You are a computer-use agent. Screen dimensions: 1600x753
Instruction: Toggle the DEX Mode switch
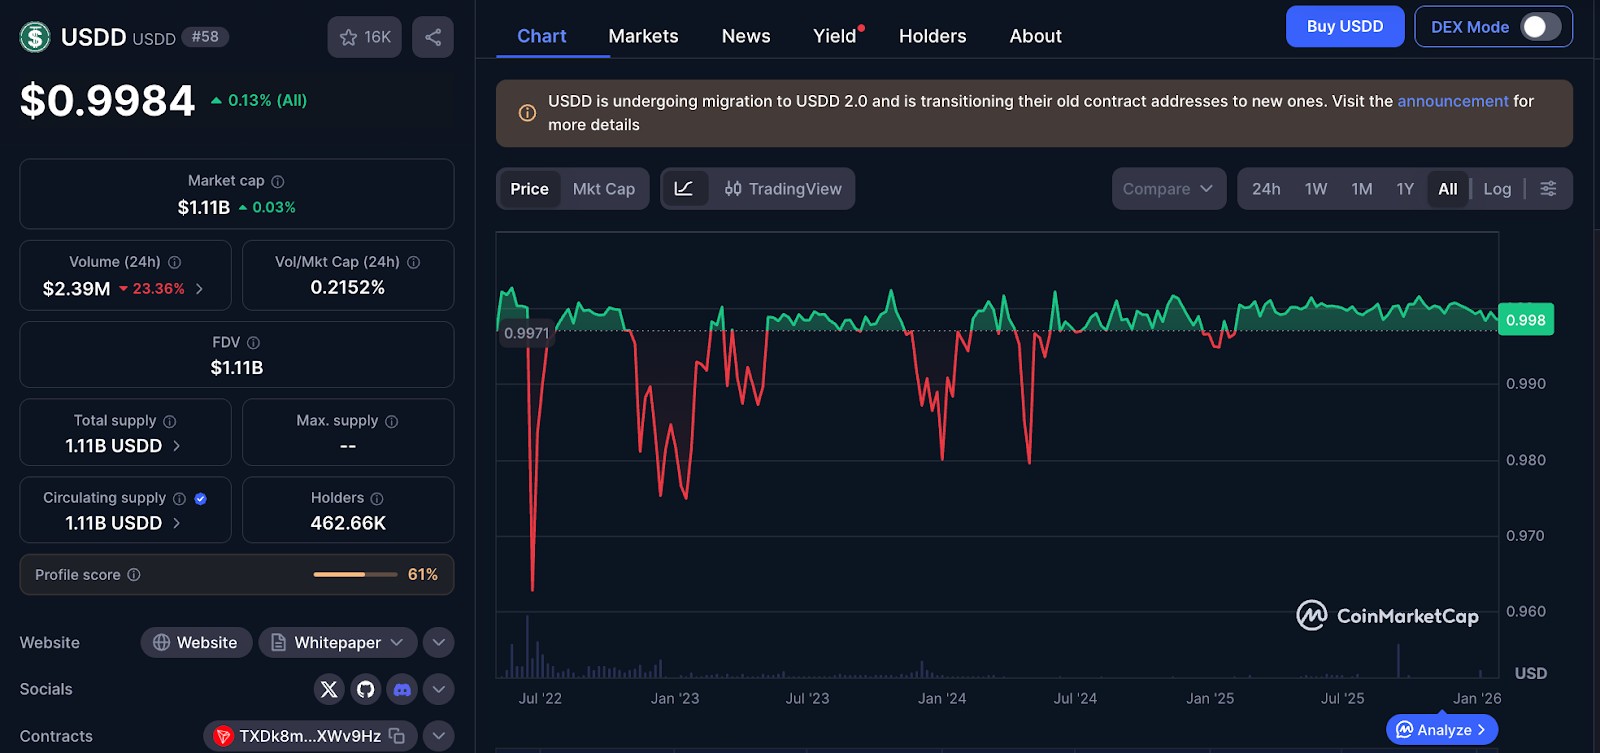(x=1540, y=27)
